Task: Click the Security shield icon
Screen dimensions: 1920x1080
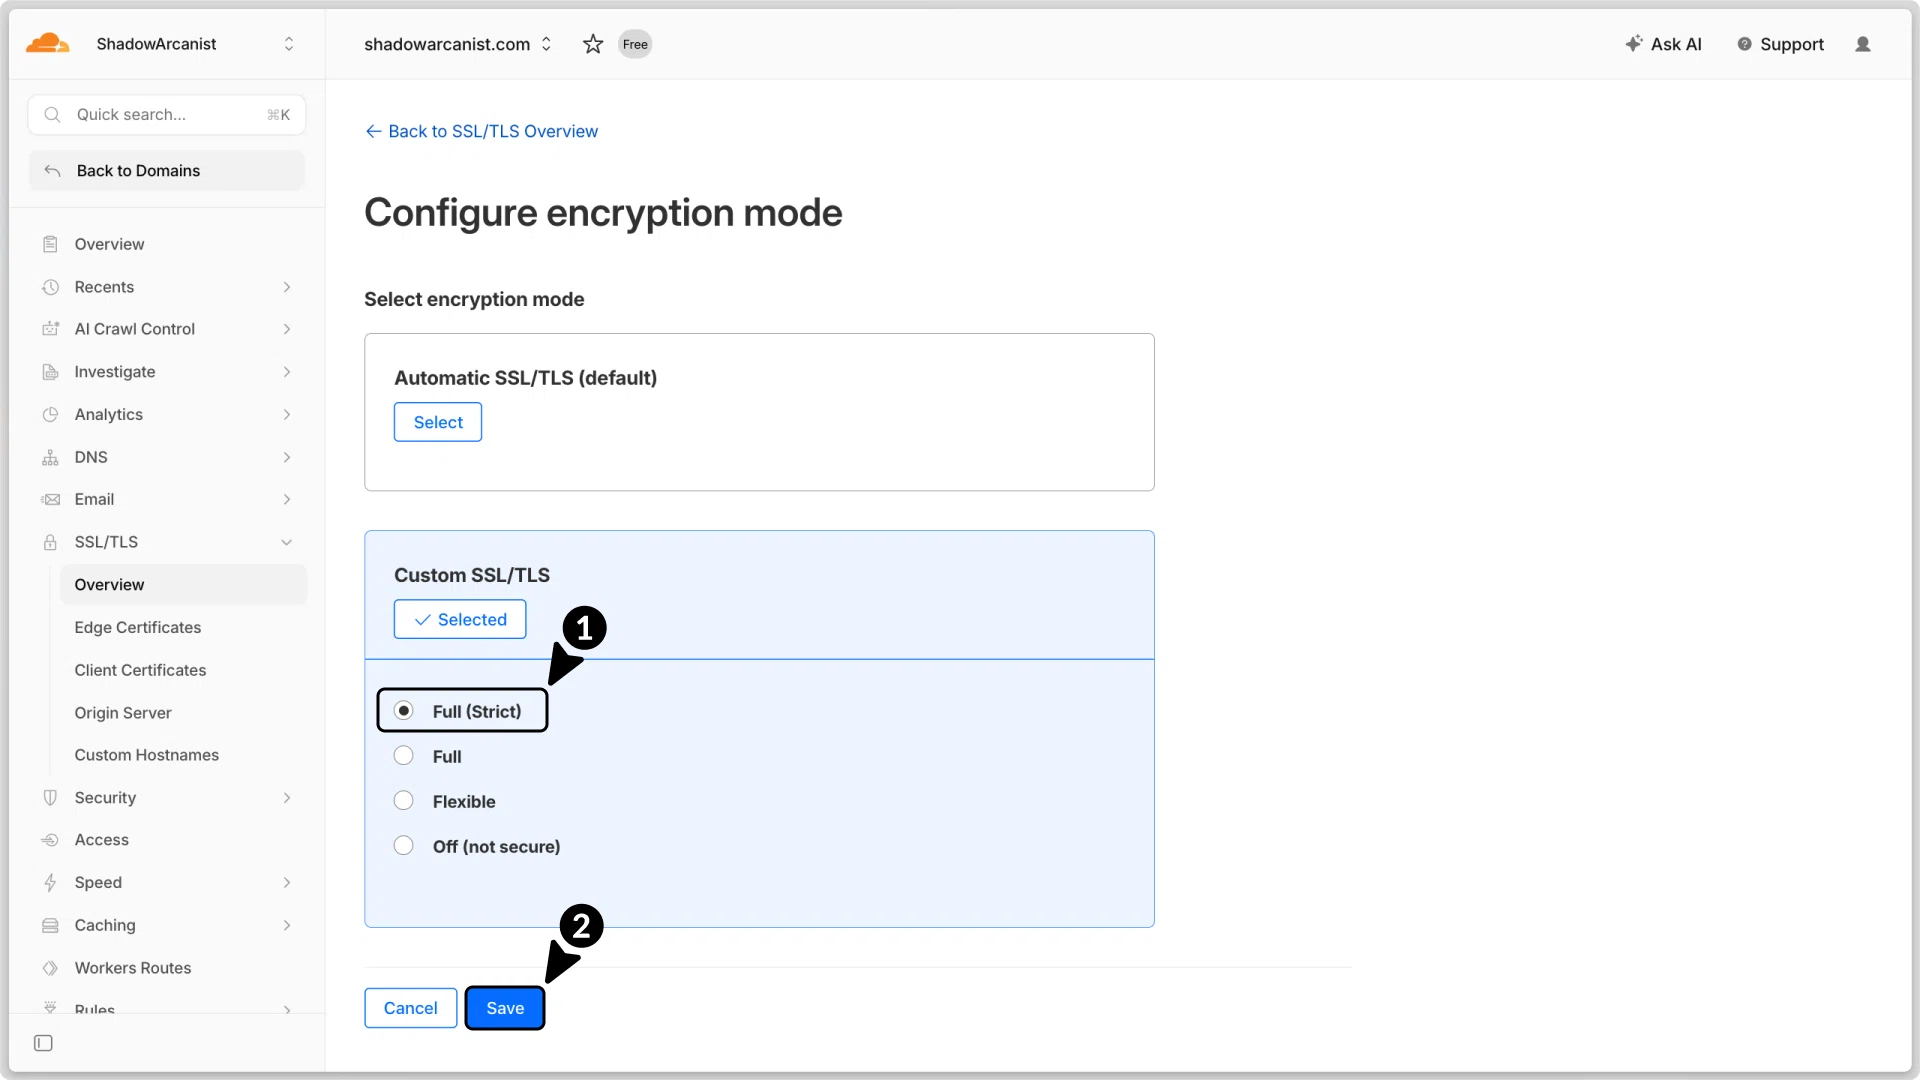Action: [50, 798]
